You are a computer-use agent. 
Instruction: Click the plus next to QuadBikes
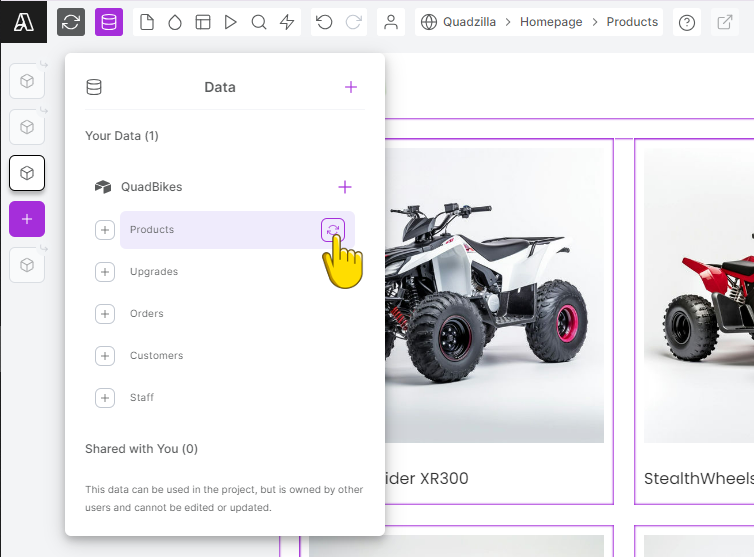coord(345,187)
